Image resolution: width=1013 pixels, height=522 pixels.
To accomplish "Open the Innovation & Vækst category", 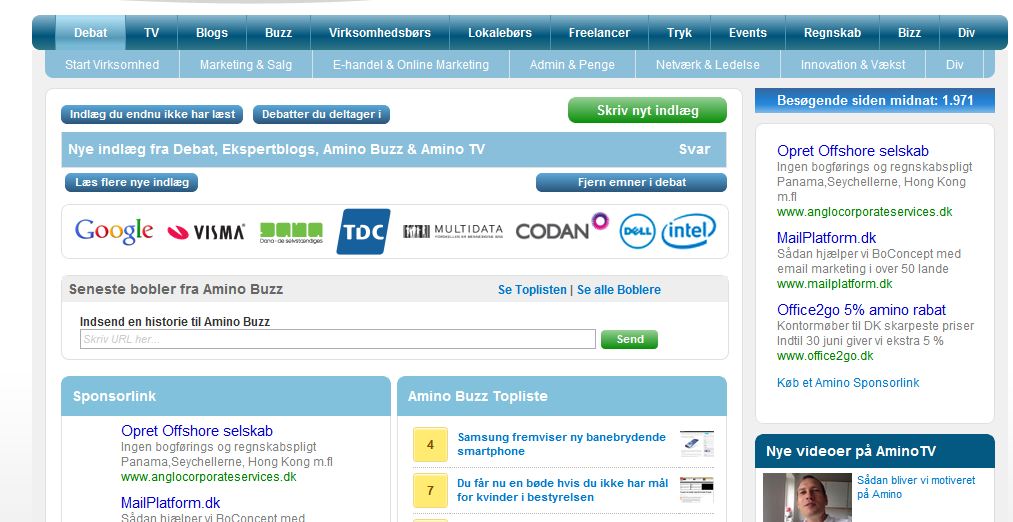I will 853,65.
